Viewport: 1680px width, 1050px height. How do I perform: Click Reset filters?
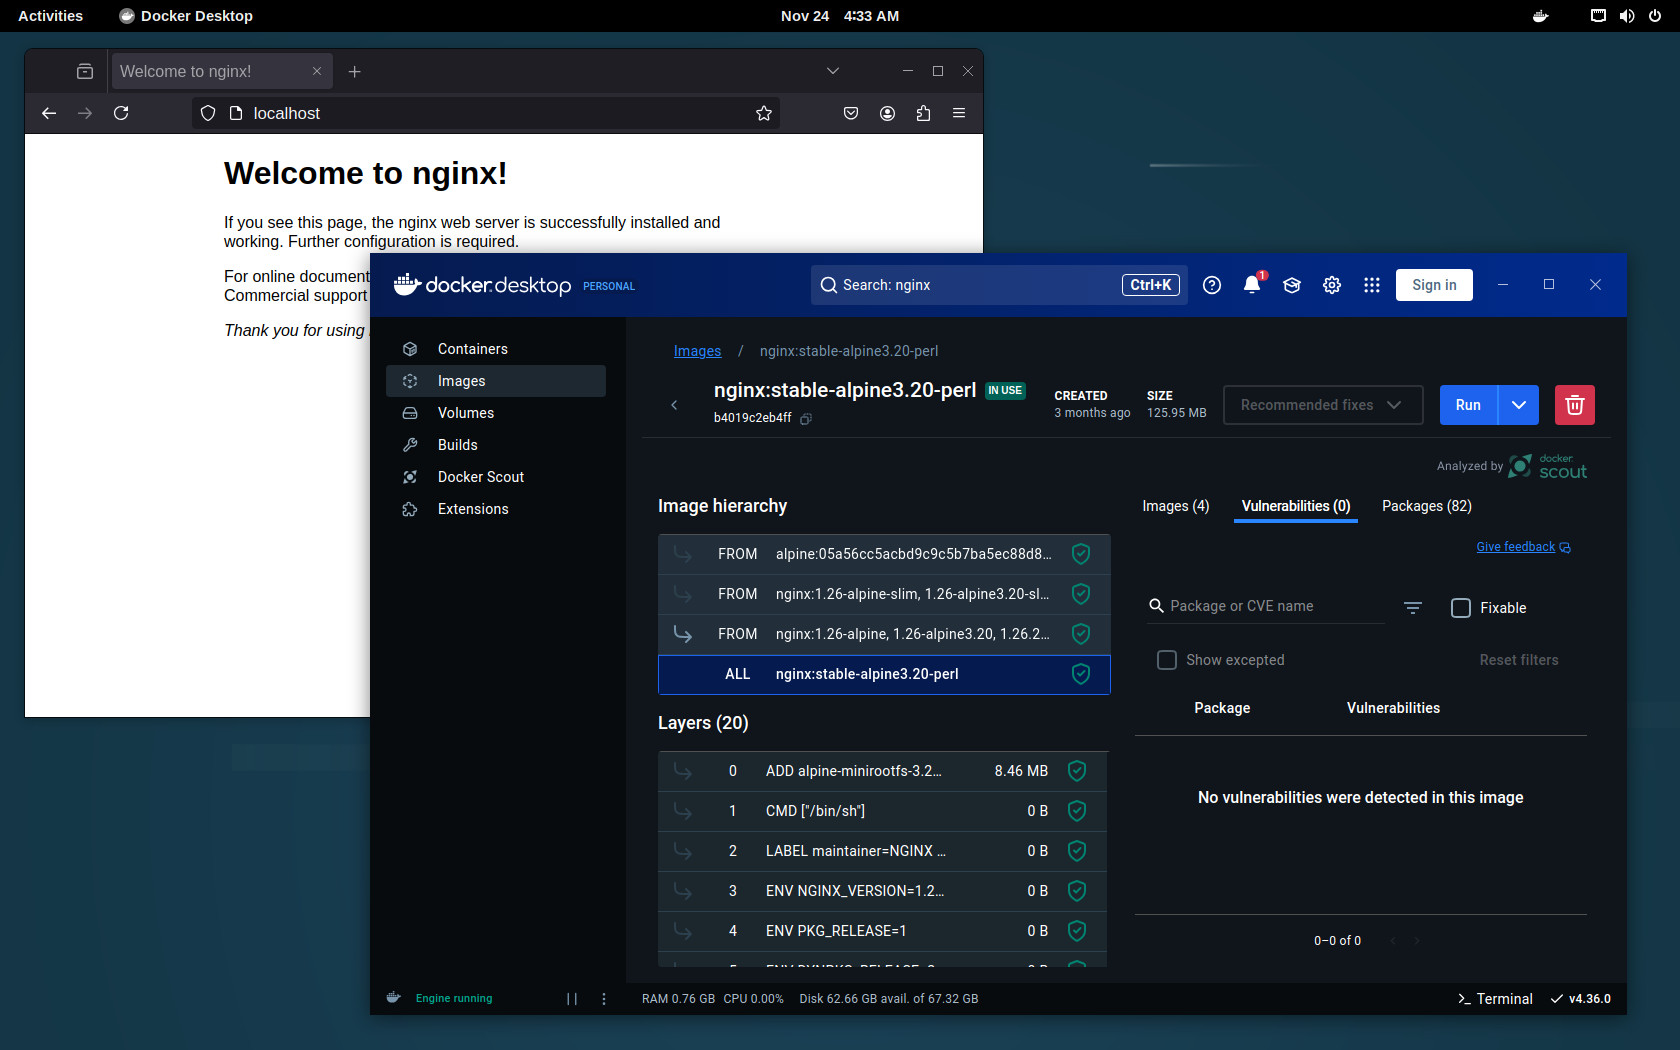click(x=1519, y=660)
